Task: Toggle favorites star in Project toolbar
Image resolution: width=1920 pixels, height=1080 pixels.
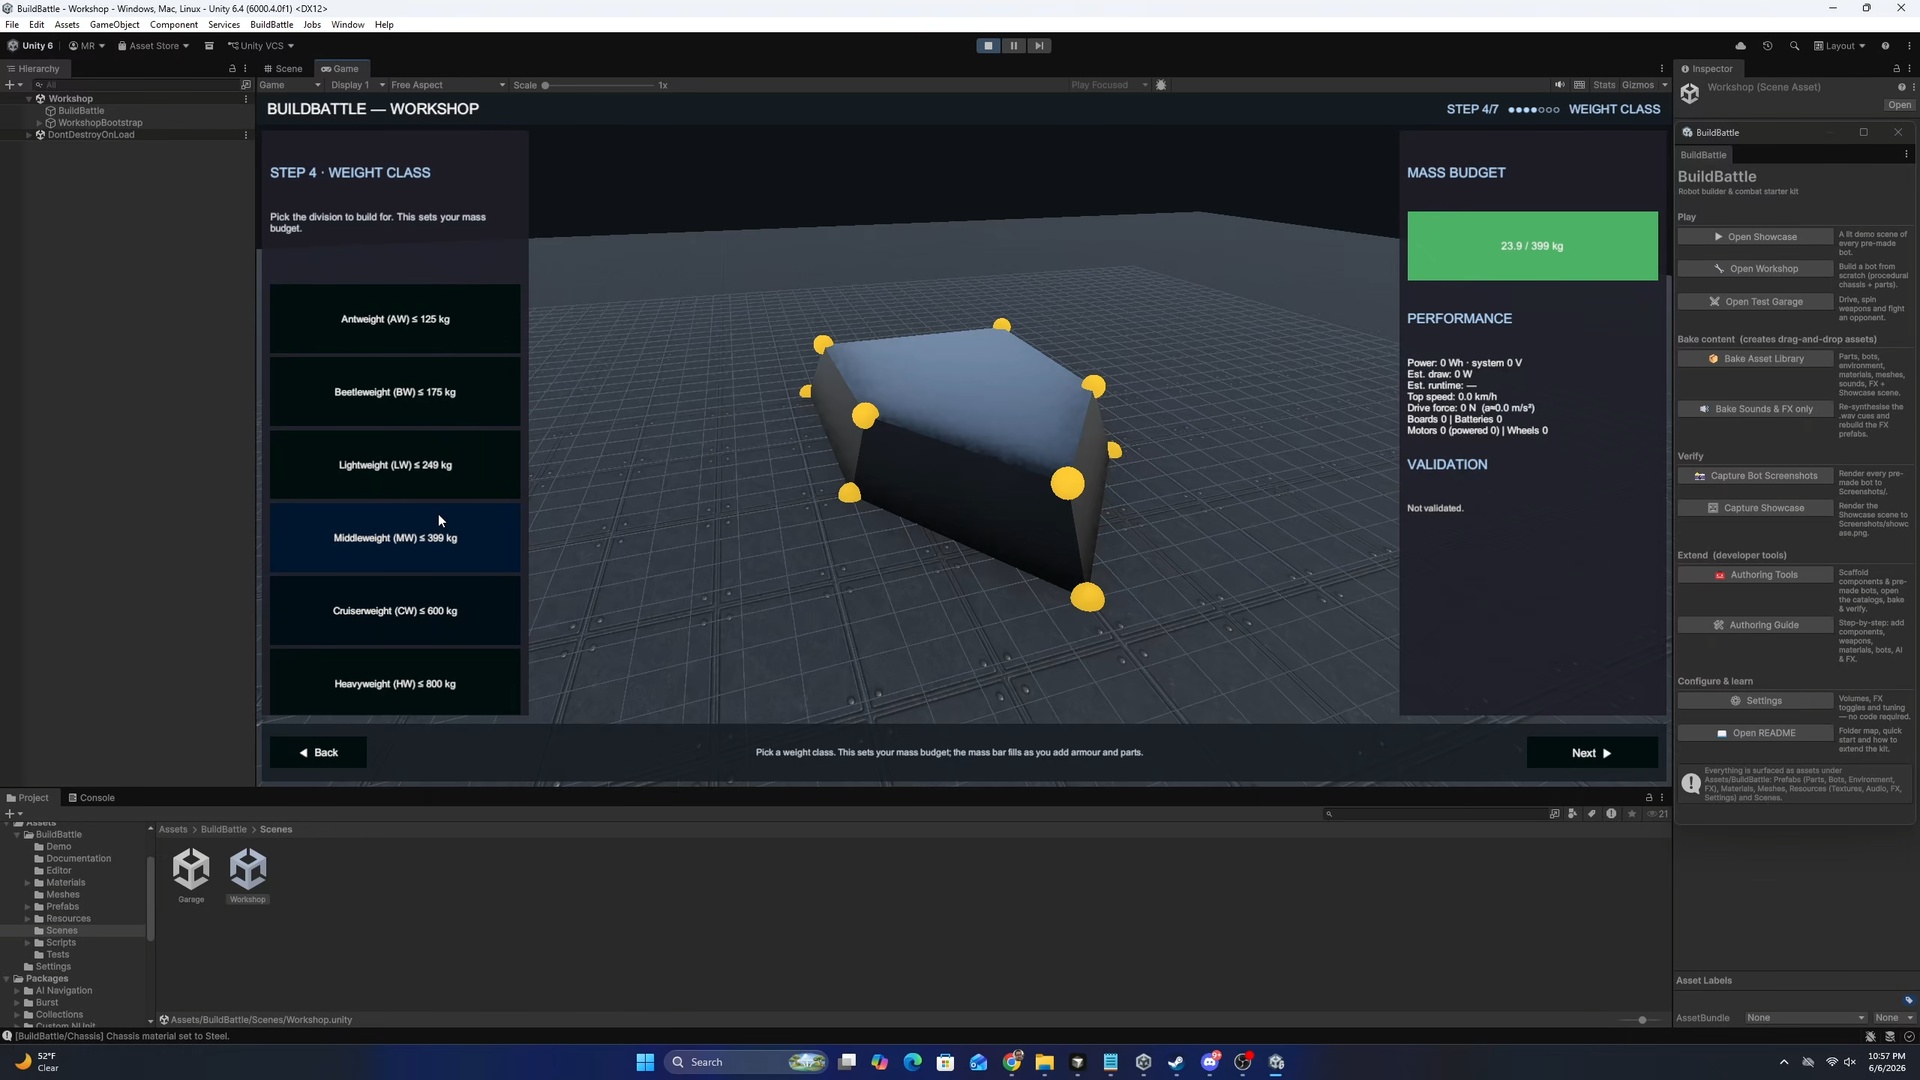Action: click(1632, 814)
